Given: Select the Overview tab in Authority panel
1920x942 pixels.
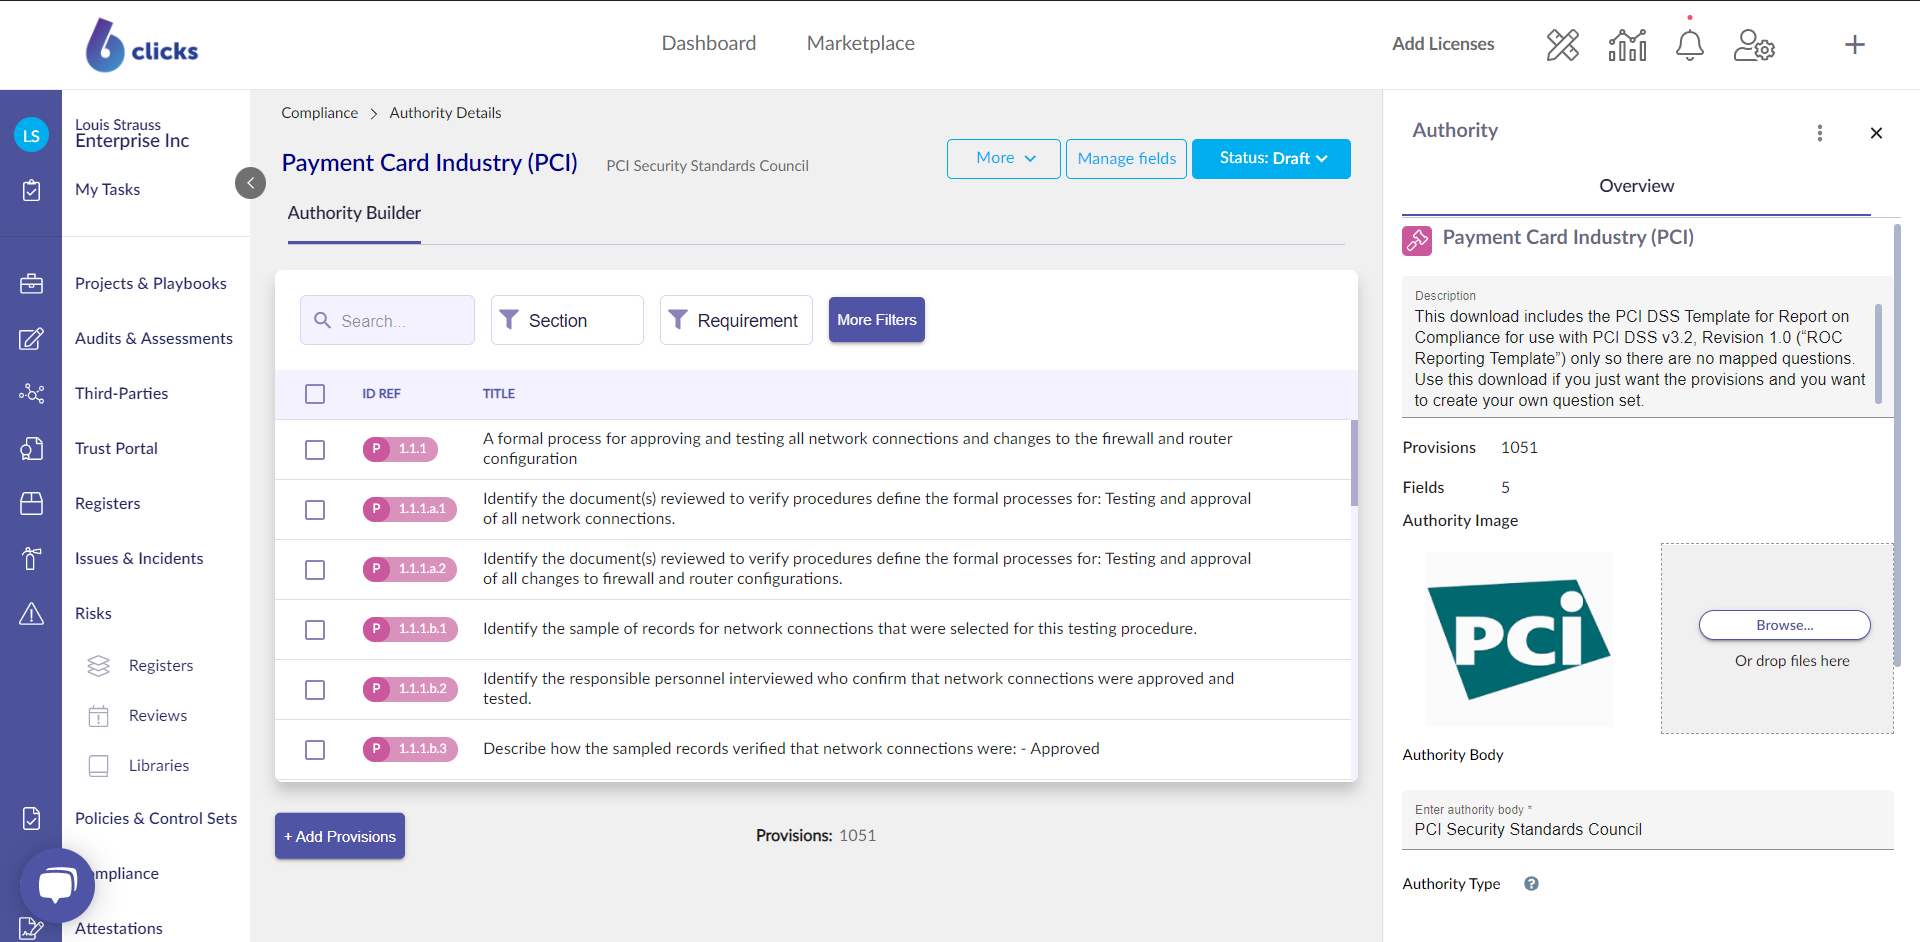Looking at the screenshot, I should 1636,186.
